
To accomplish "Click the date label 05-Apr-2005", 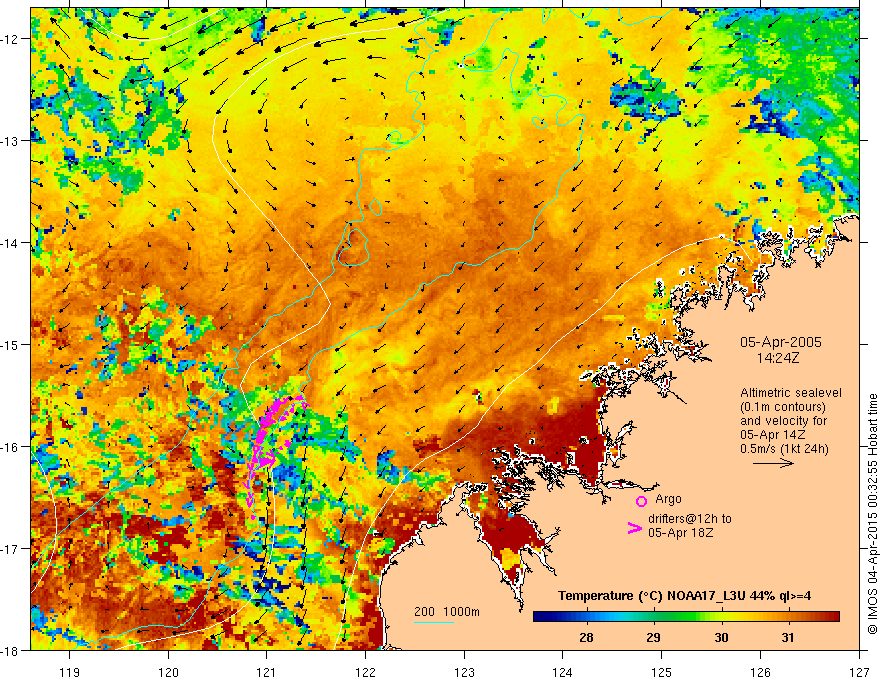I will 781,342.
